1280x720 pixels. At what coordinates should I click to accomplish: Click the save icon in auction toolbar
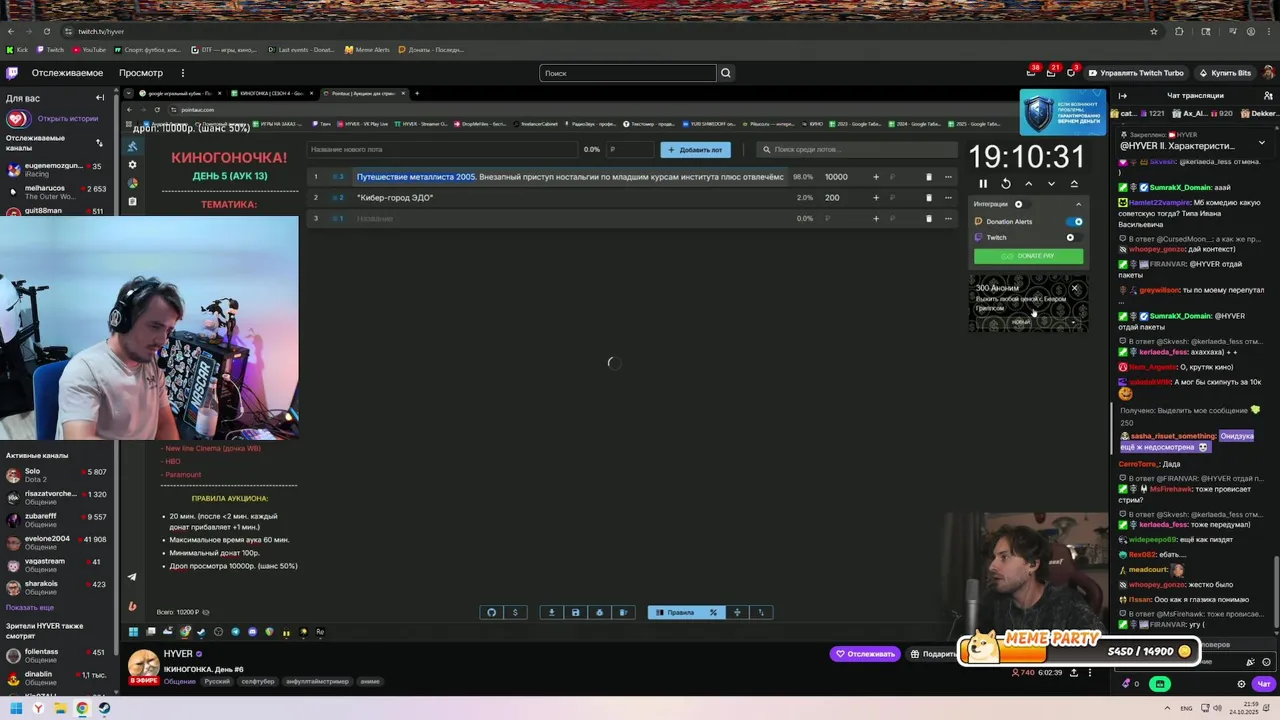[575, 613]
